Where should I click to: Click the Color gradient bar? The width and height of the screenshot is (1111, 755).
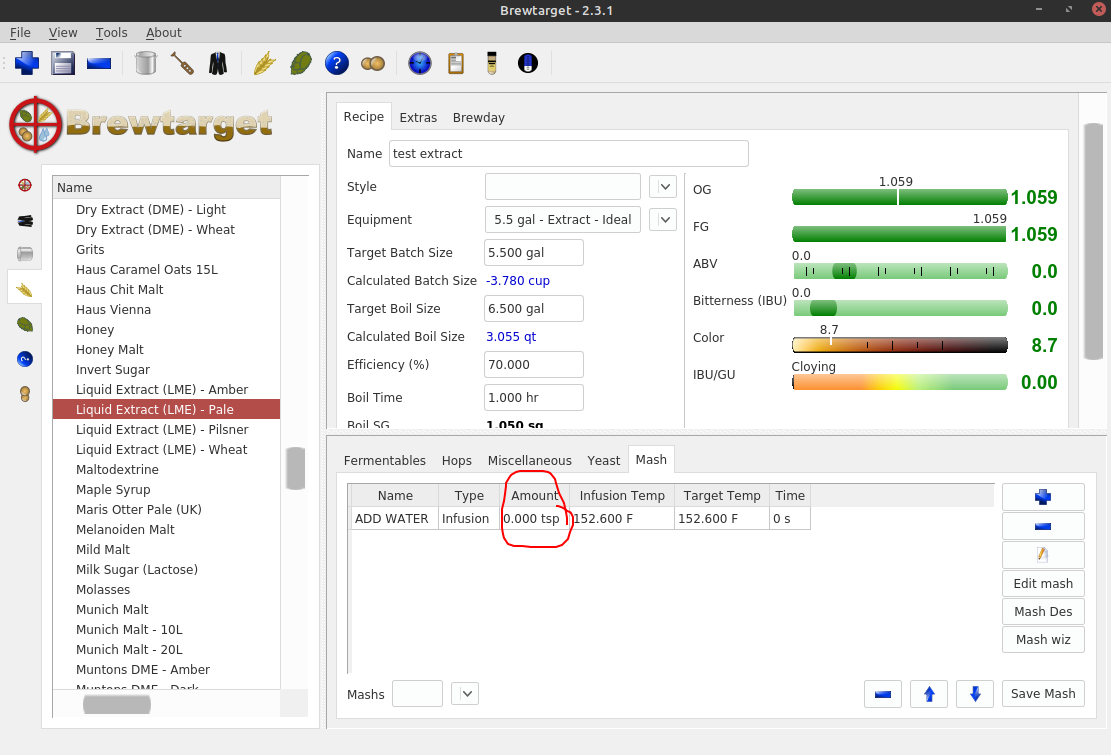point(900,345)
